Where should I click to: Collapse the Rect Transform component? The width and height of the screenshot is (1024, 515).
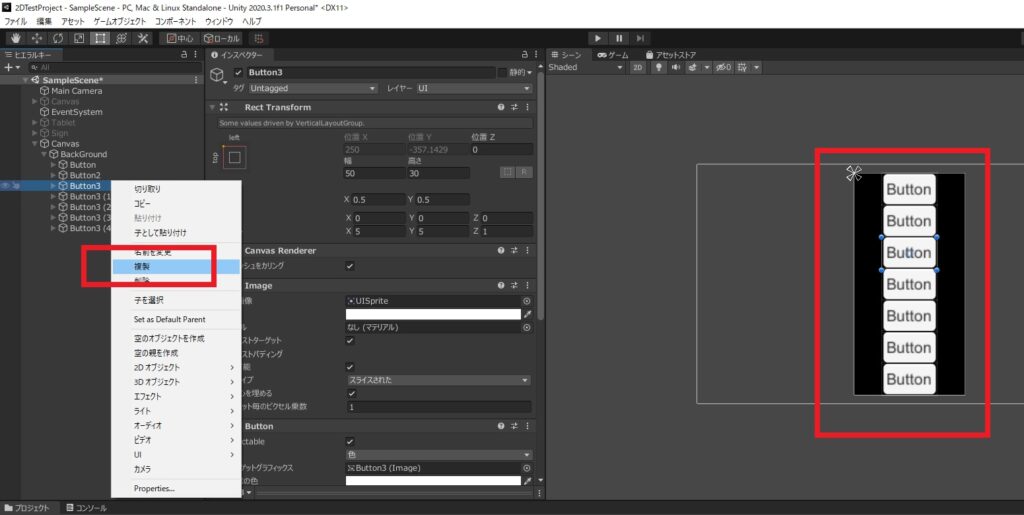(x=212, y=107)
